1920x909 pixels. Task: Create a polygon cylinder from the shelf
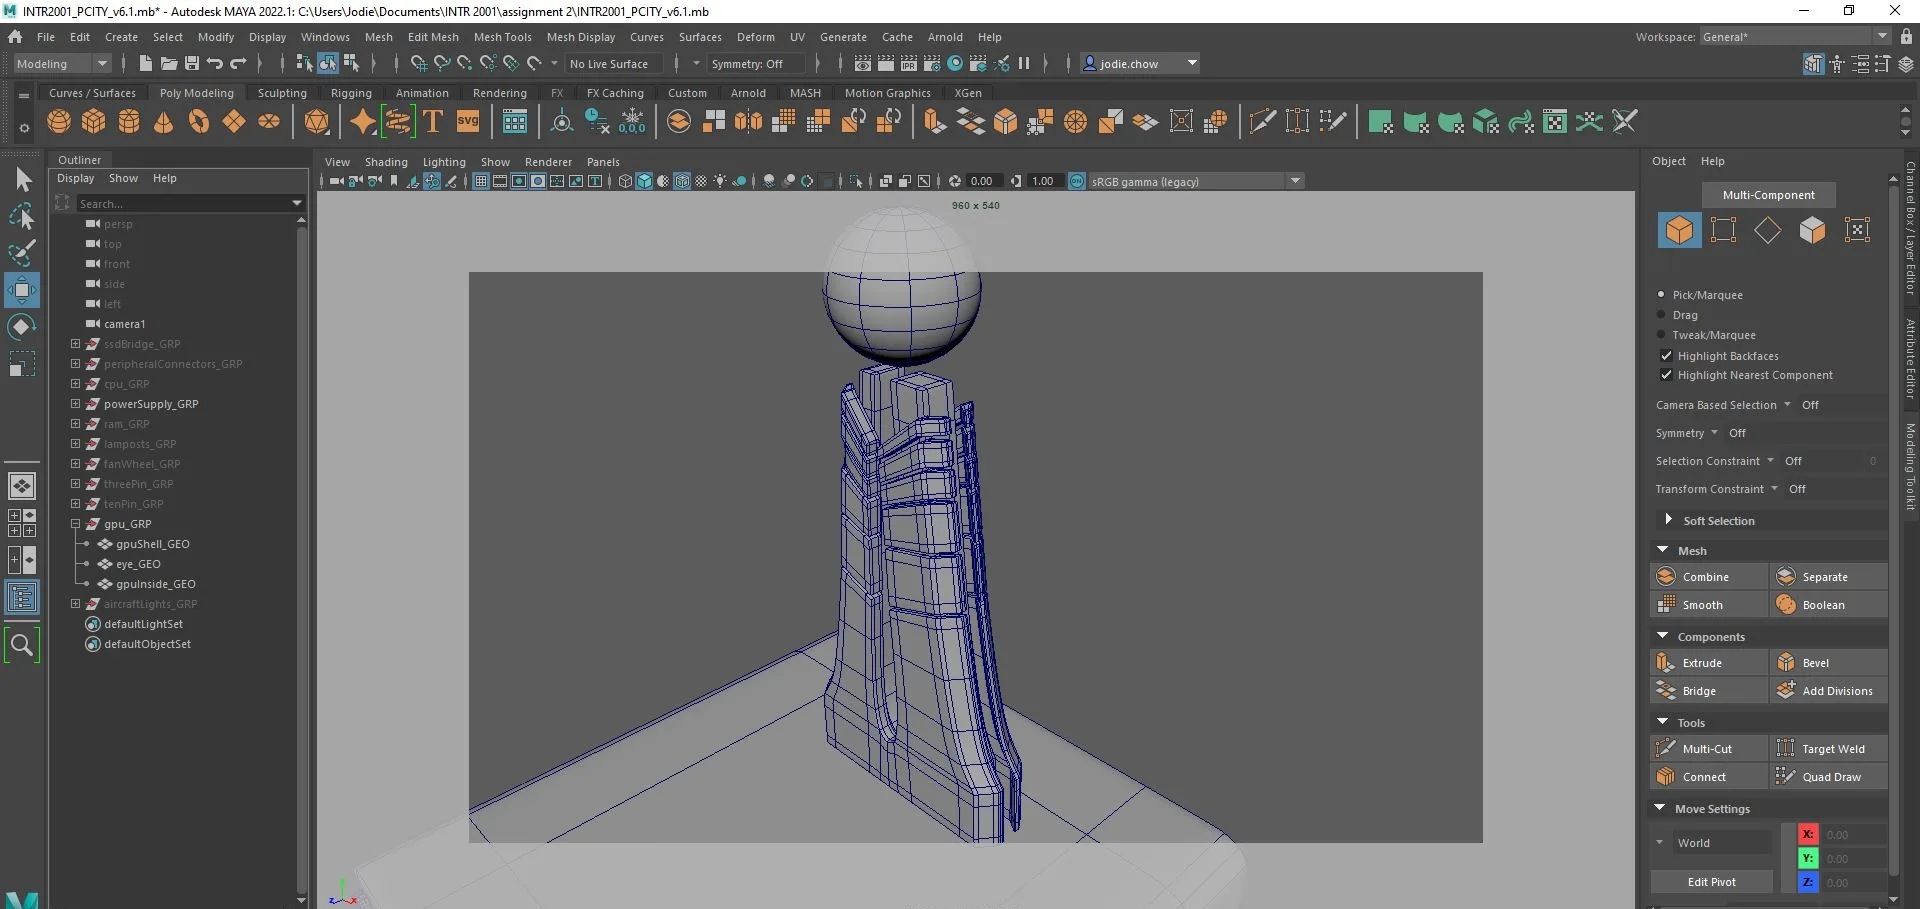tap(129, 122)
